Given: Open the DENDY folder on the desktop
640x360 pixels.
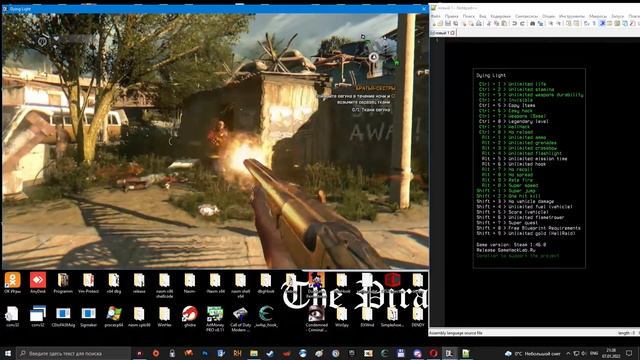Looking at the screenshot, I should [418, 317].
